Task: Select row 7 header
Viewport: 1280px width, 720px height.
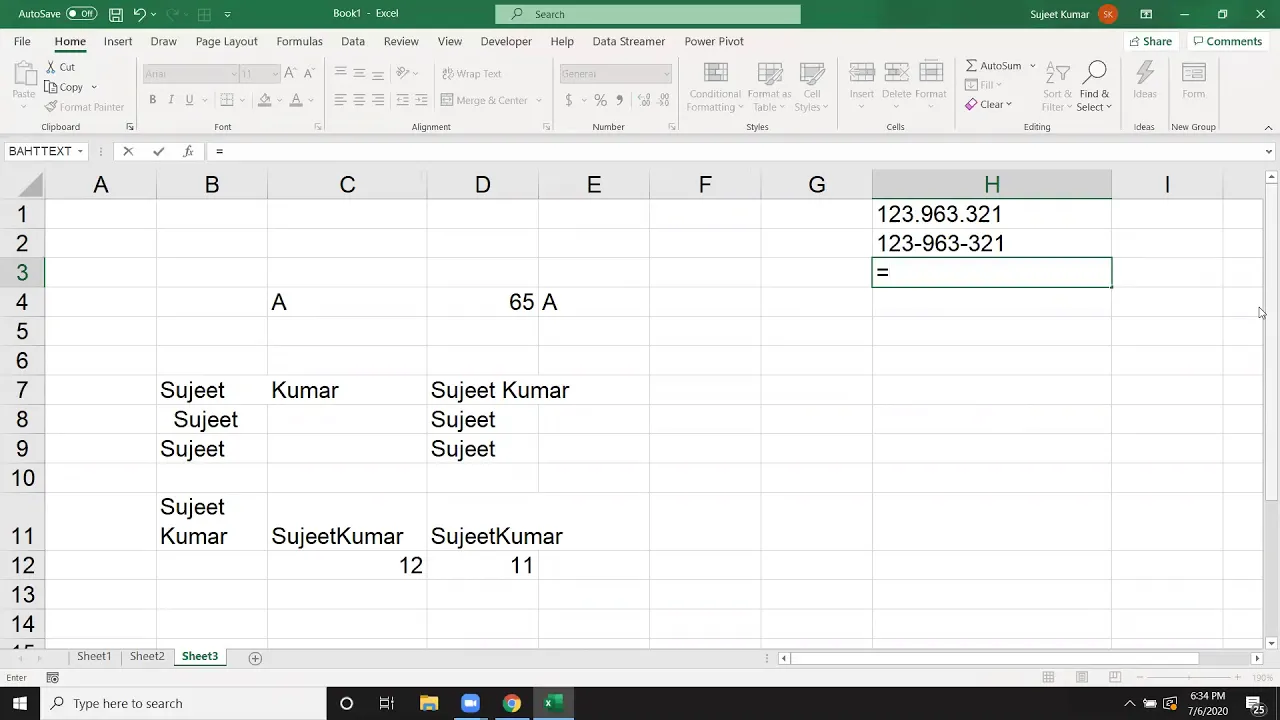Action: (22, 390)
